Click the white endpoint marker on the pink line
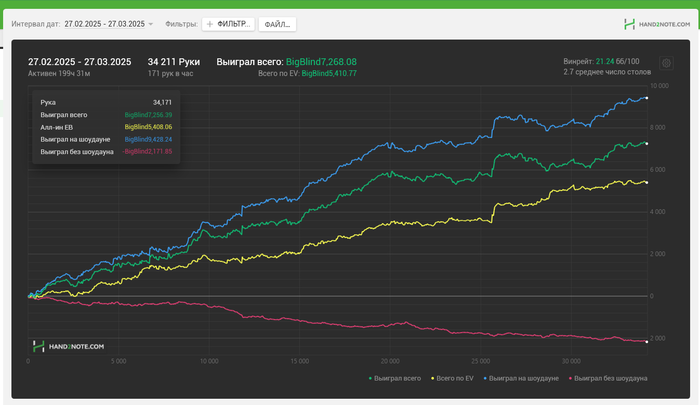 646,342
